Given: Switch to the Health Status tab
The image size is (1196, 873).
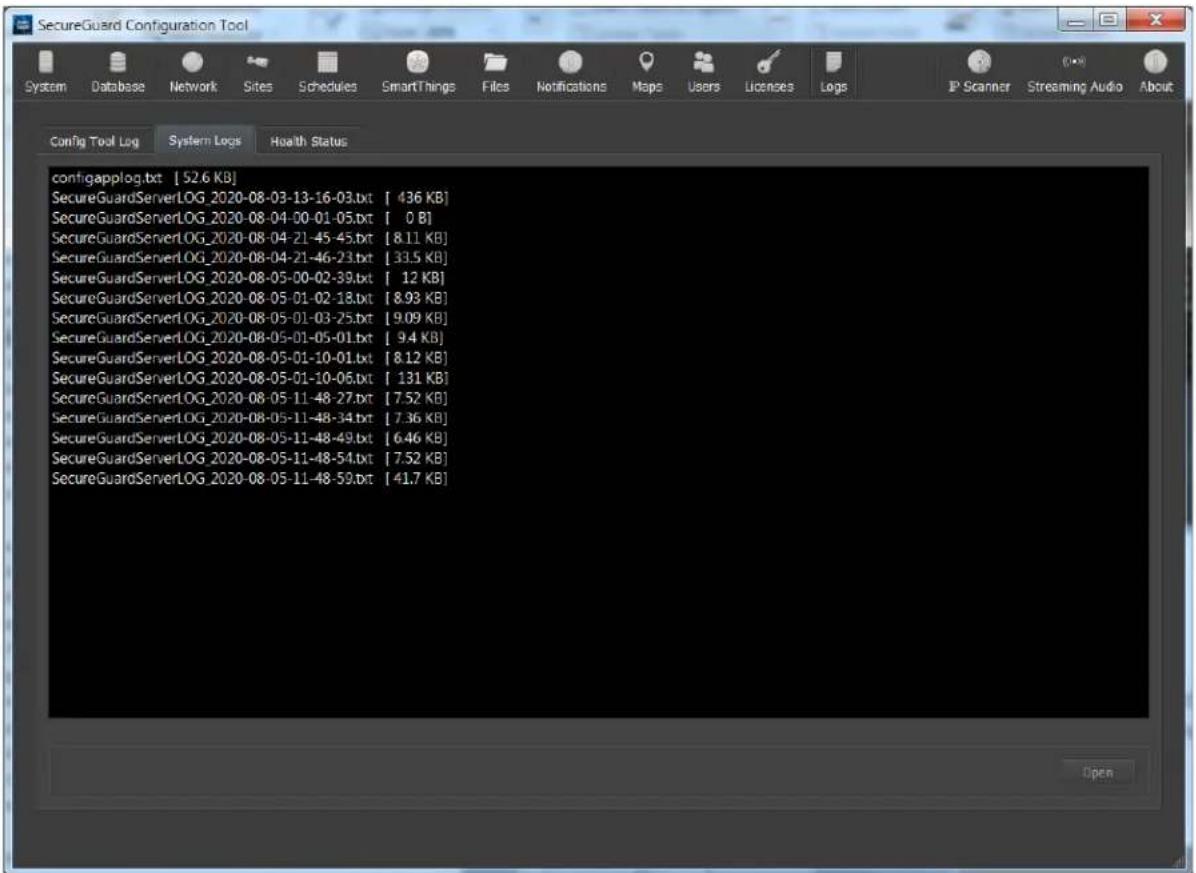Looking at the screenshot, I should click(x=308, y=141).
